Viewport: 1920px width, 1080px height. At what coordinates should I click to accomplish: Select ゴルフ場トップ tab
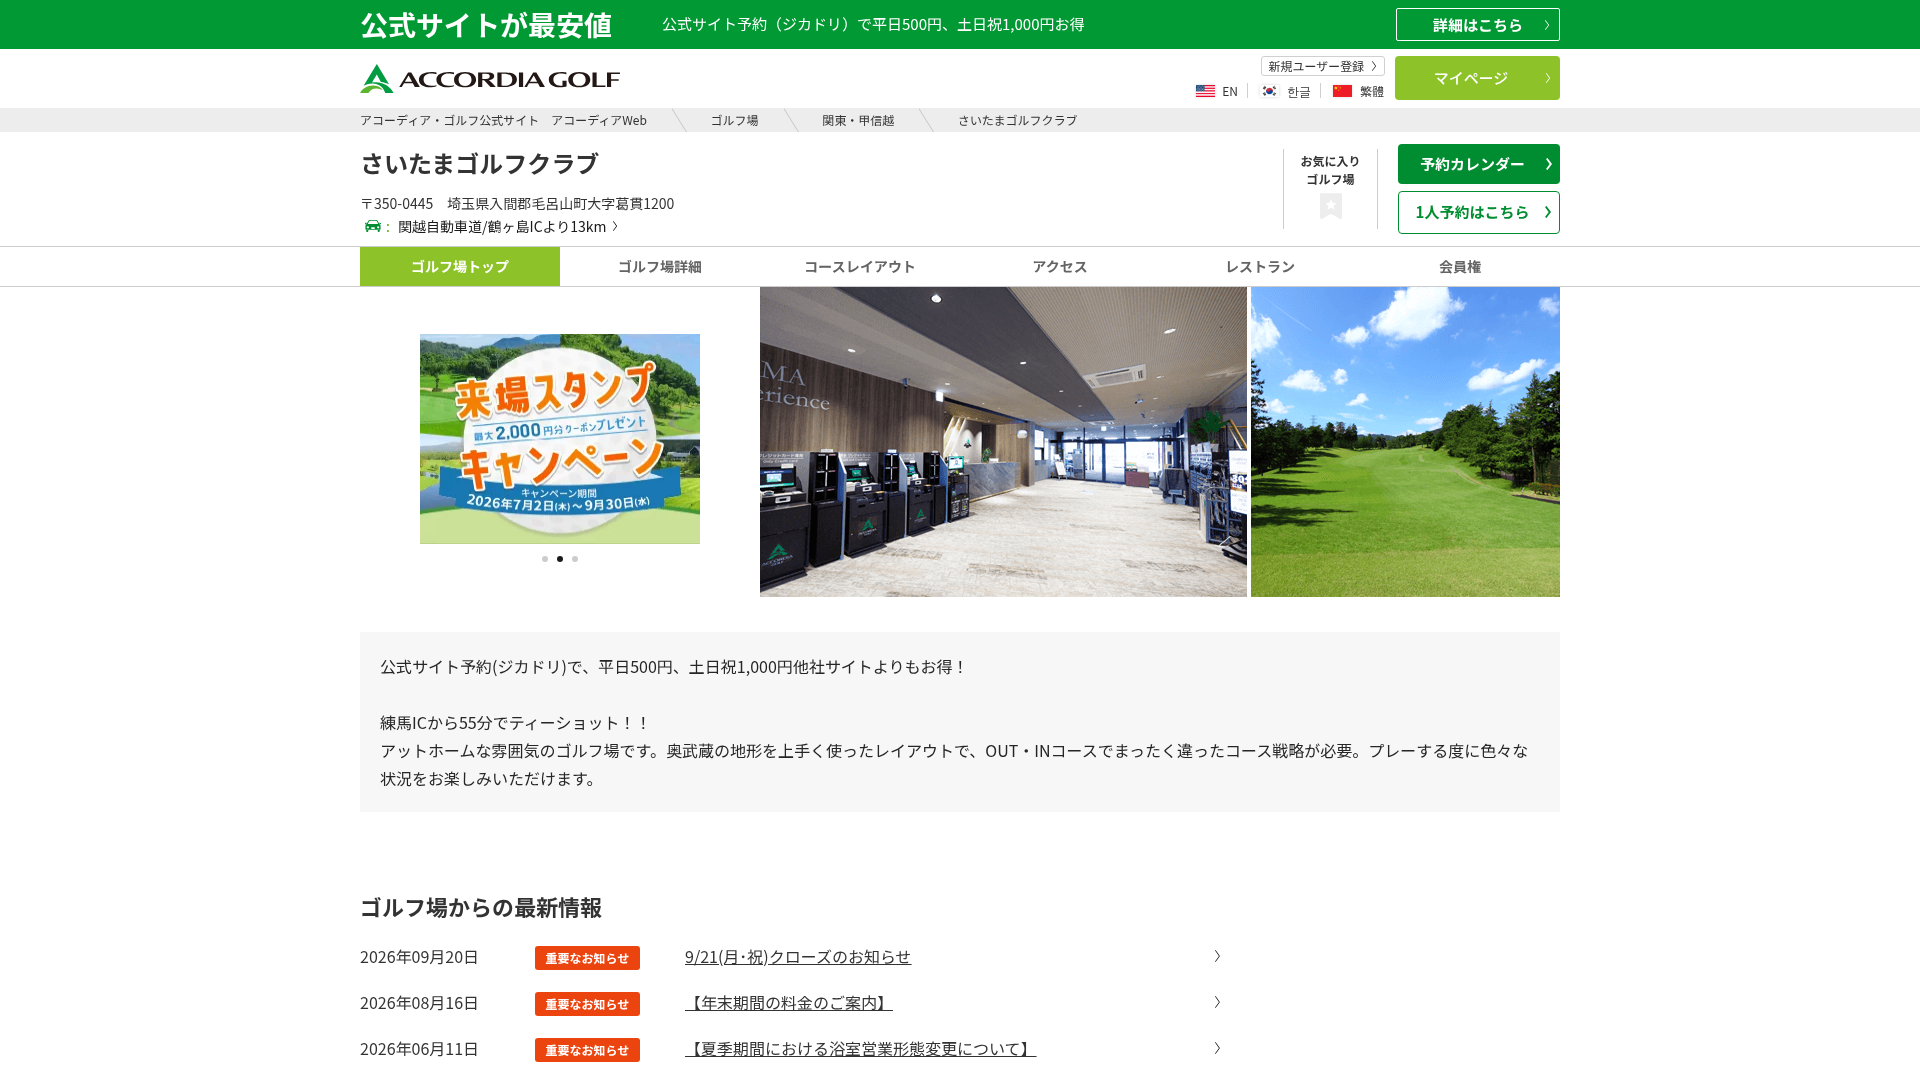[460, 266]
